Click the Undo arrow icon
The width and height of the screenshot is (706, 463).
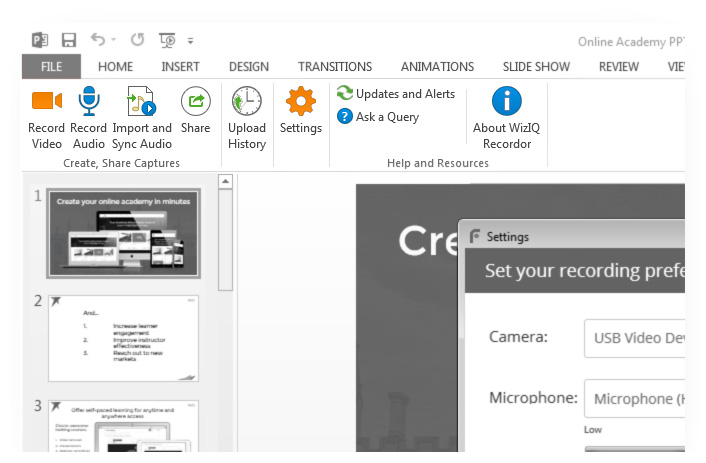pos(98,41)
